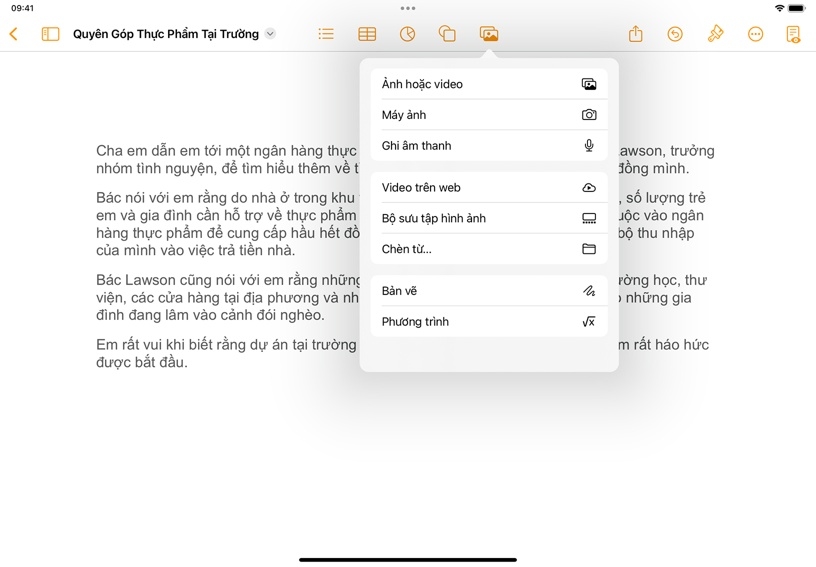Insert a table from toolbar
The height and width of the screenshot is (567, 816).
point(367,34)
